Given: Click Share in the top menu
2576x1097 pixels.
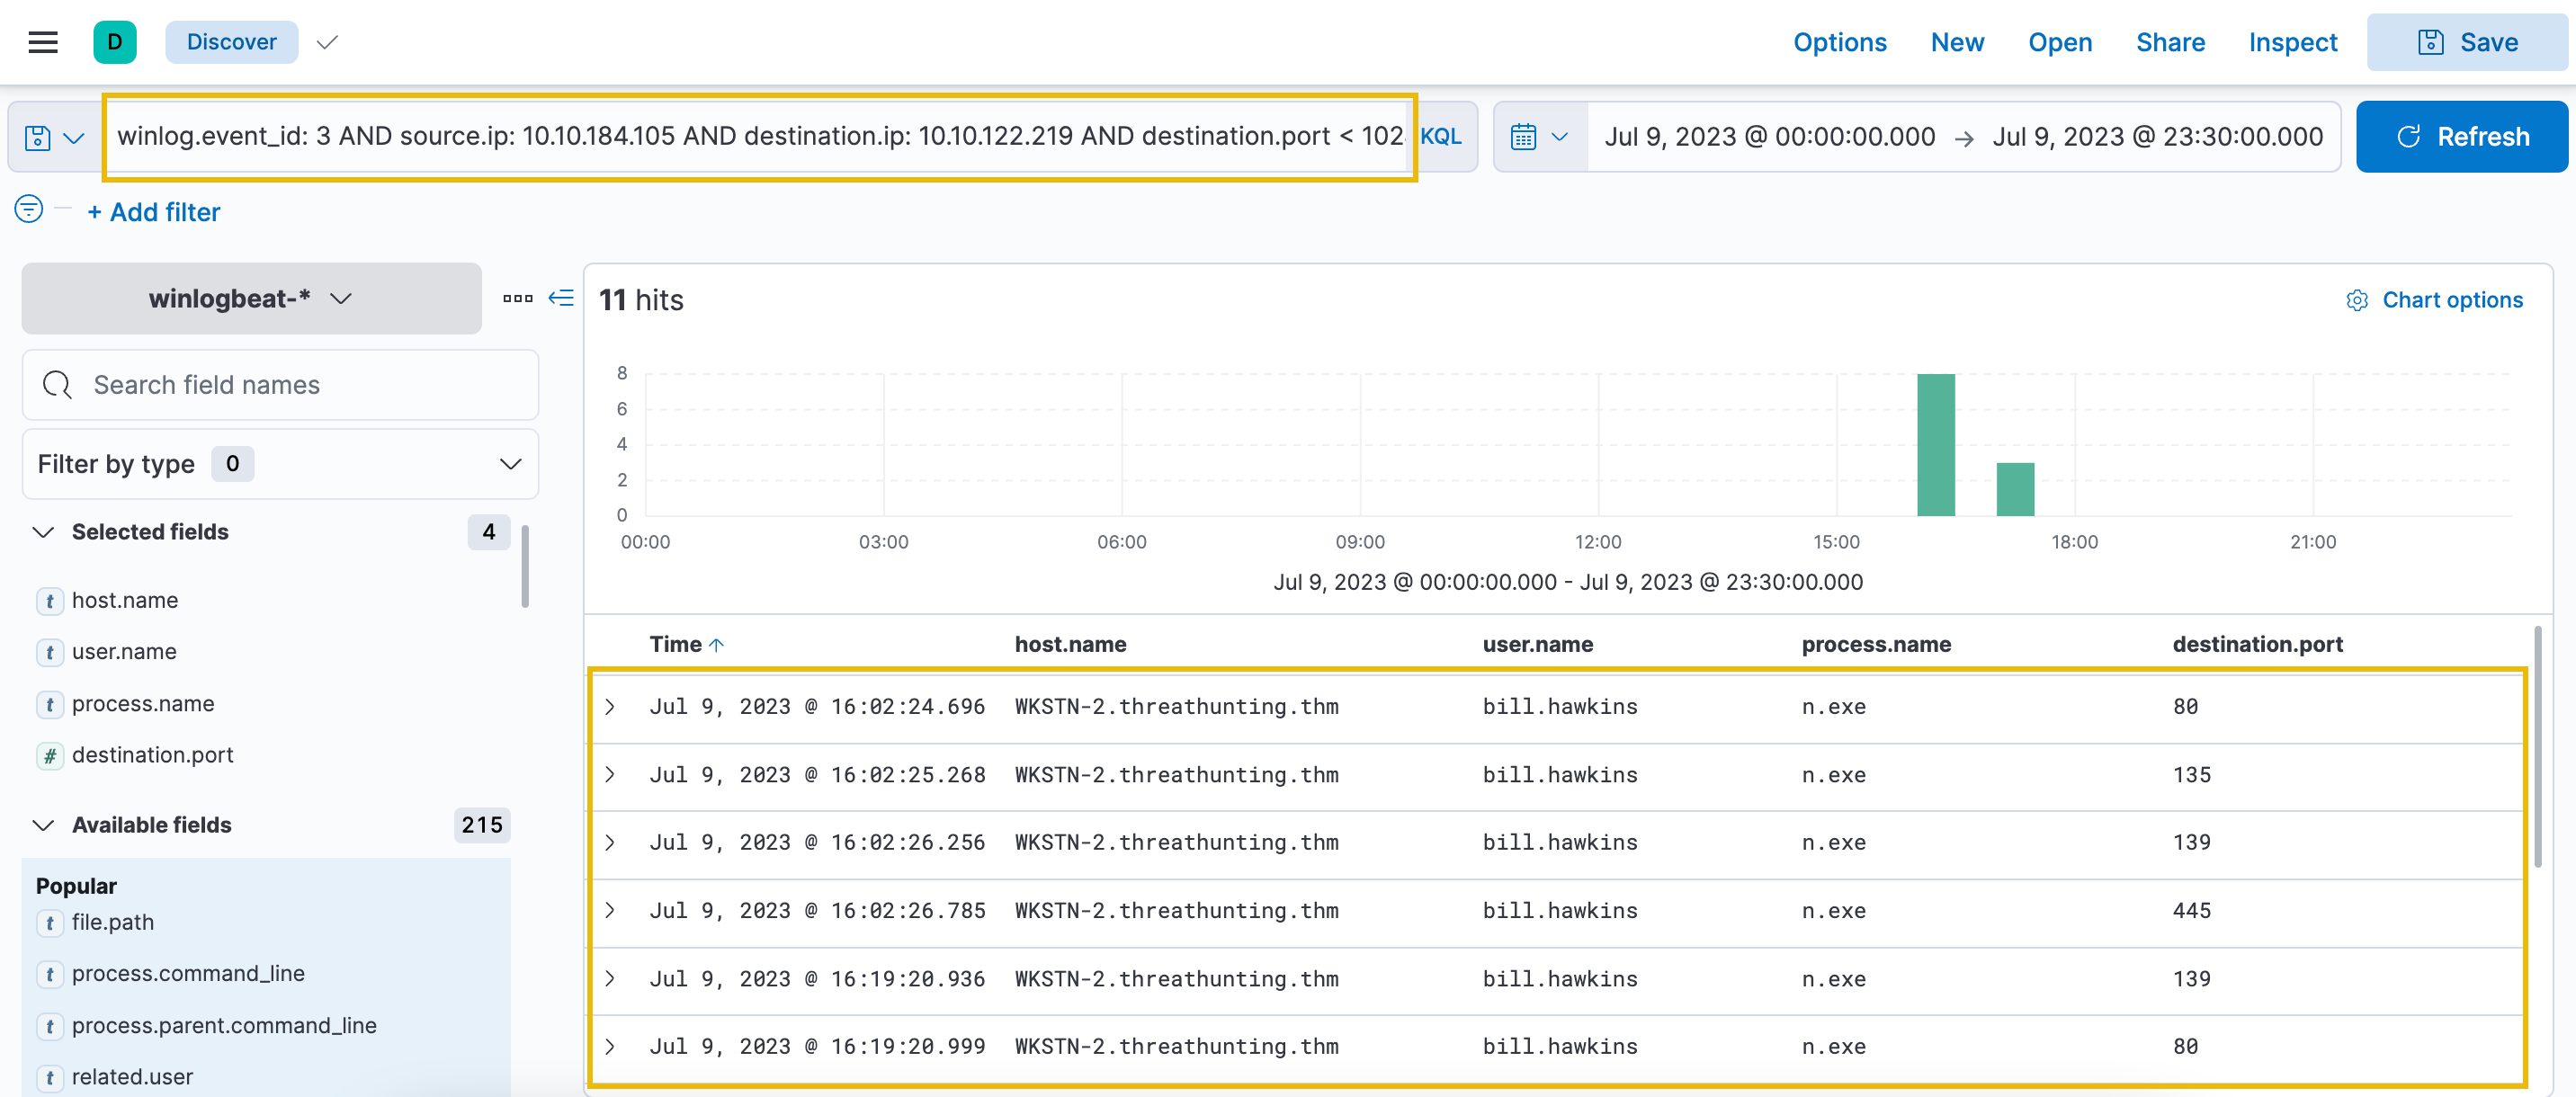Looking at the screenshot, I should click(2169, 42).
